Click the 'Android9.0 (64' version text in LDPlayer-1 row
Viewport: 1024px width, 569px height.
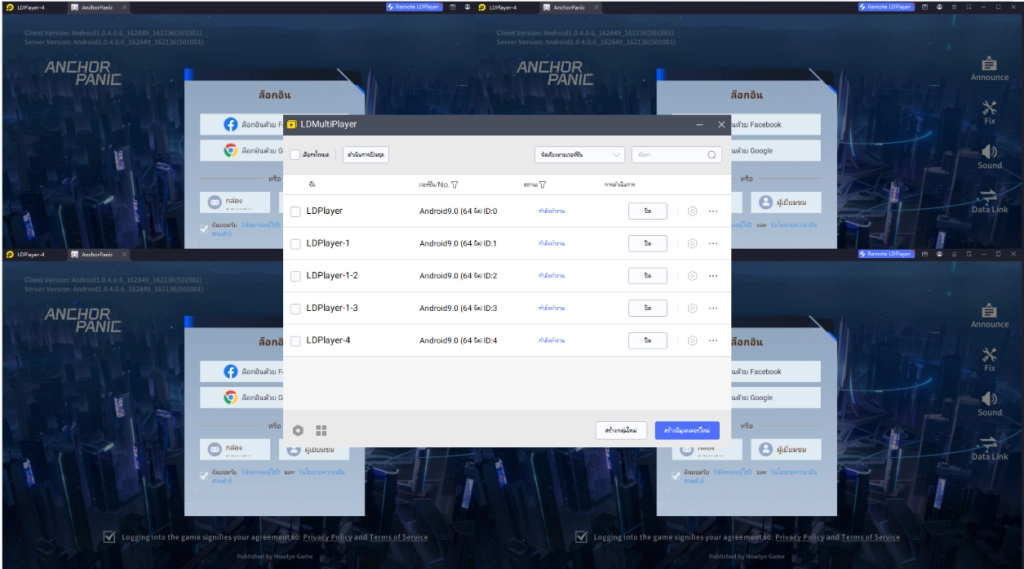[x=445, y=244]
